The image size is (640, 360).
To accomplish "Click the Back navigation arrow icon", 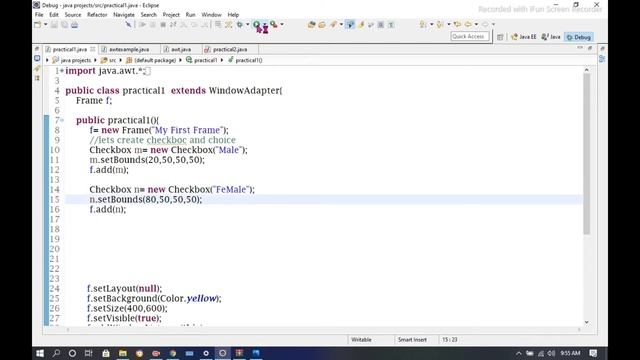I will pos(468,24).
